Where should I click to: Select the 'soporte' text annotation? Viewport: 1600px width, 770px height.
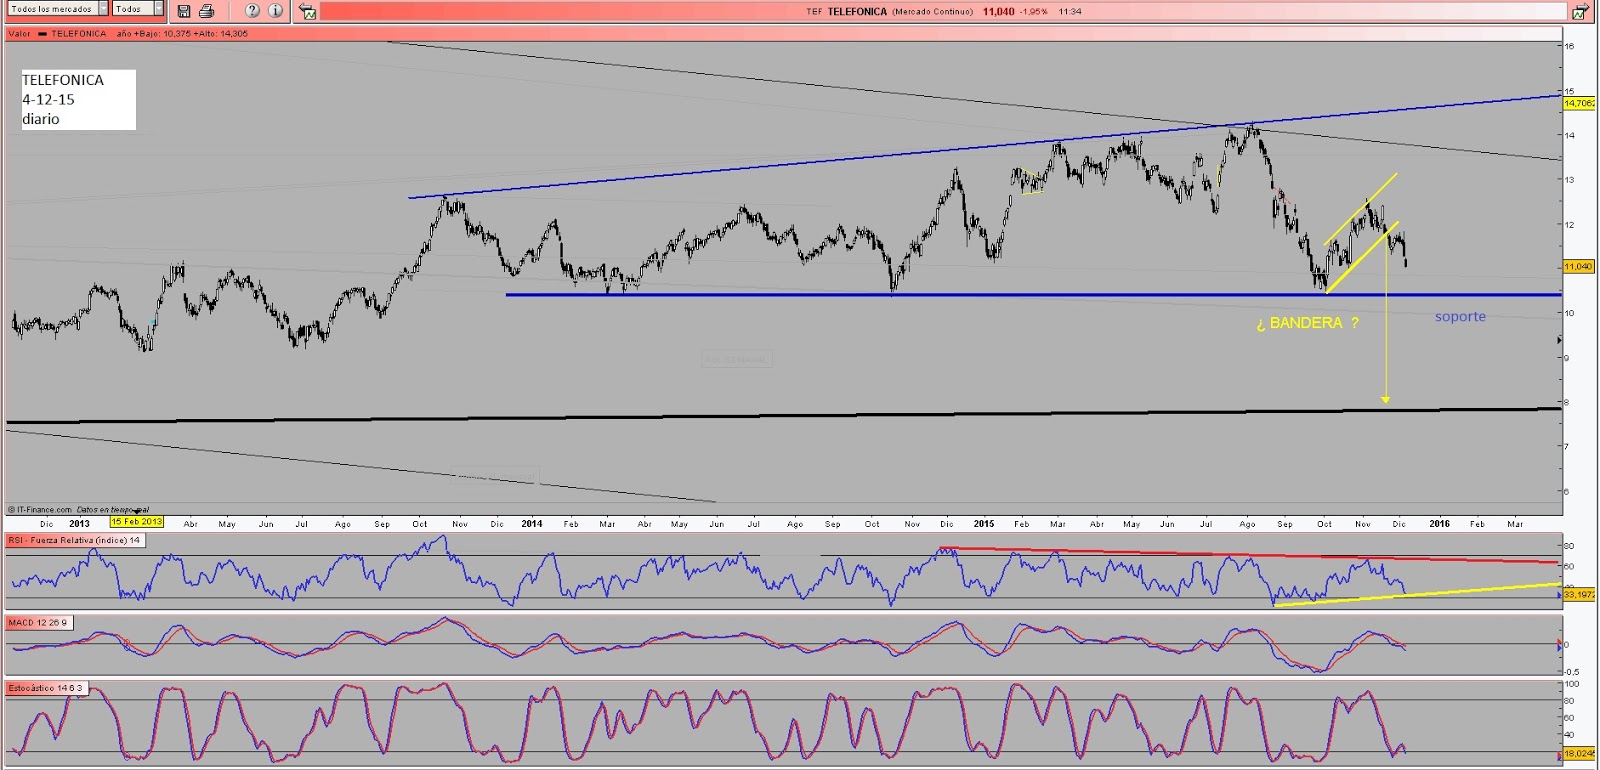pyautogui.click(x=1460, y=317)
